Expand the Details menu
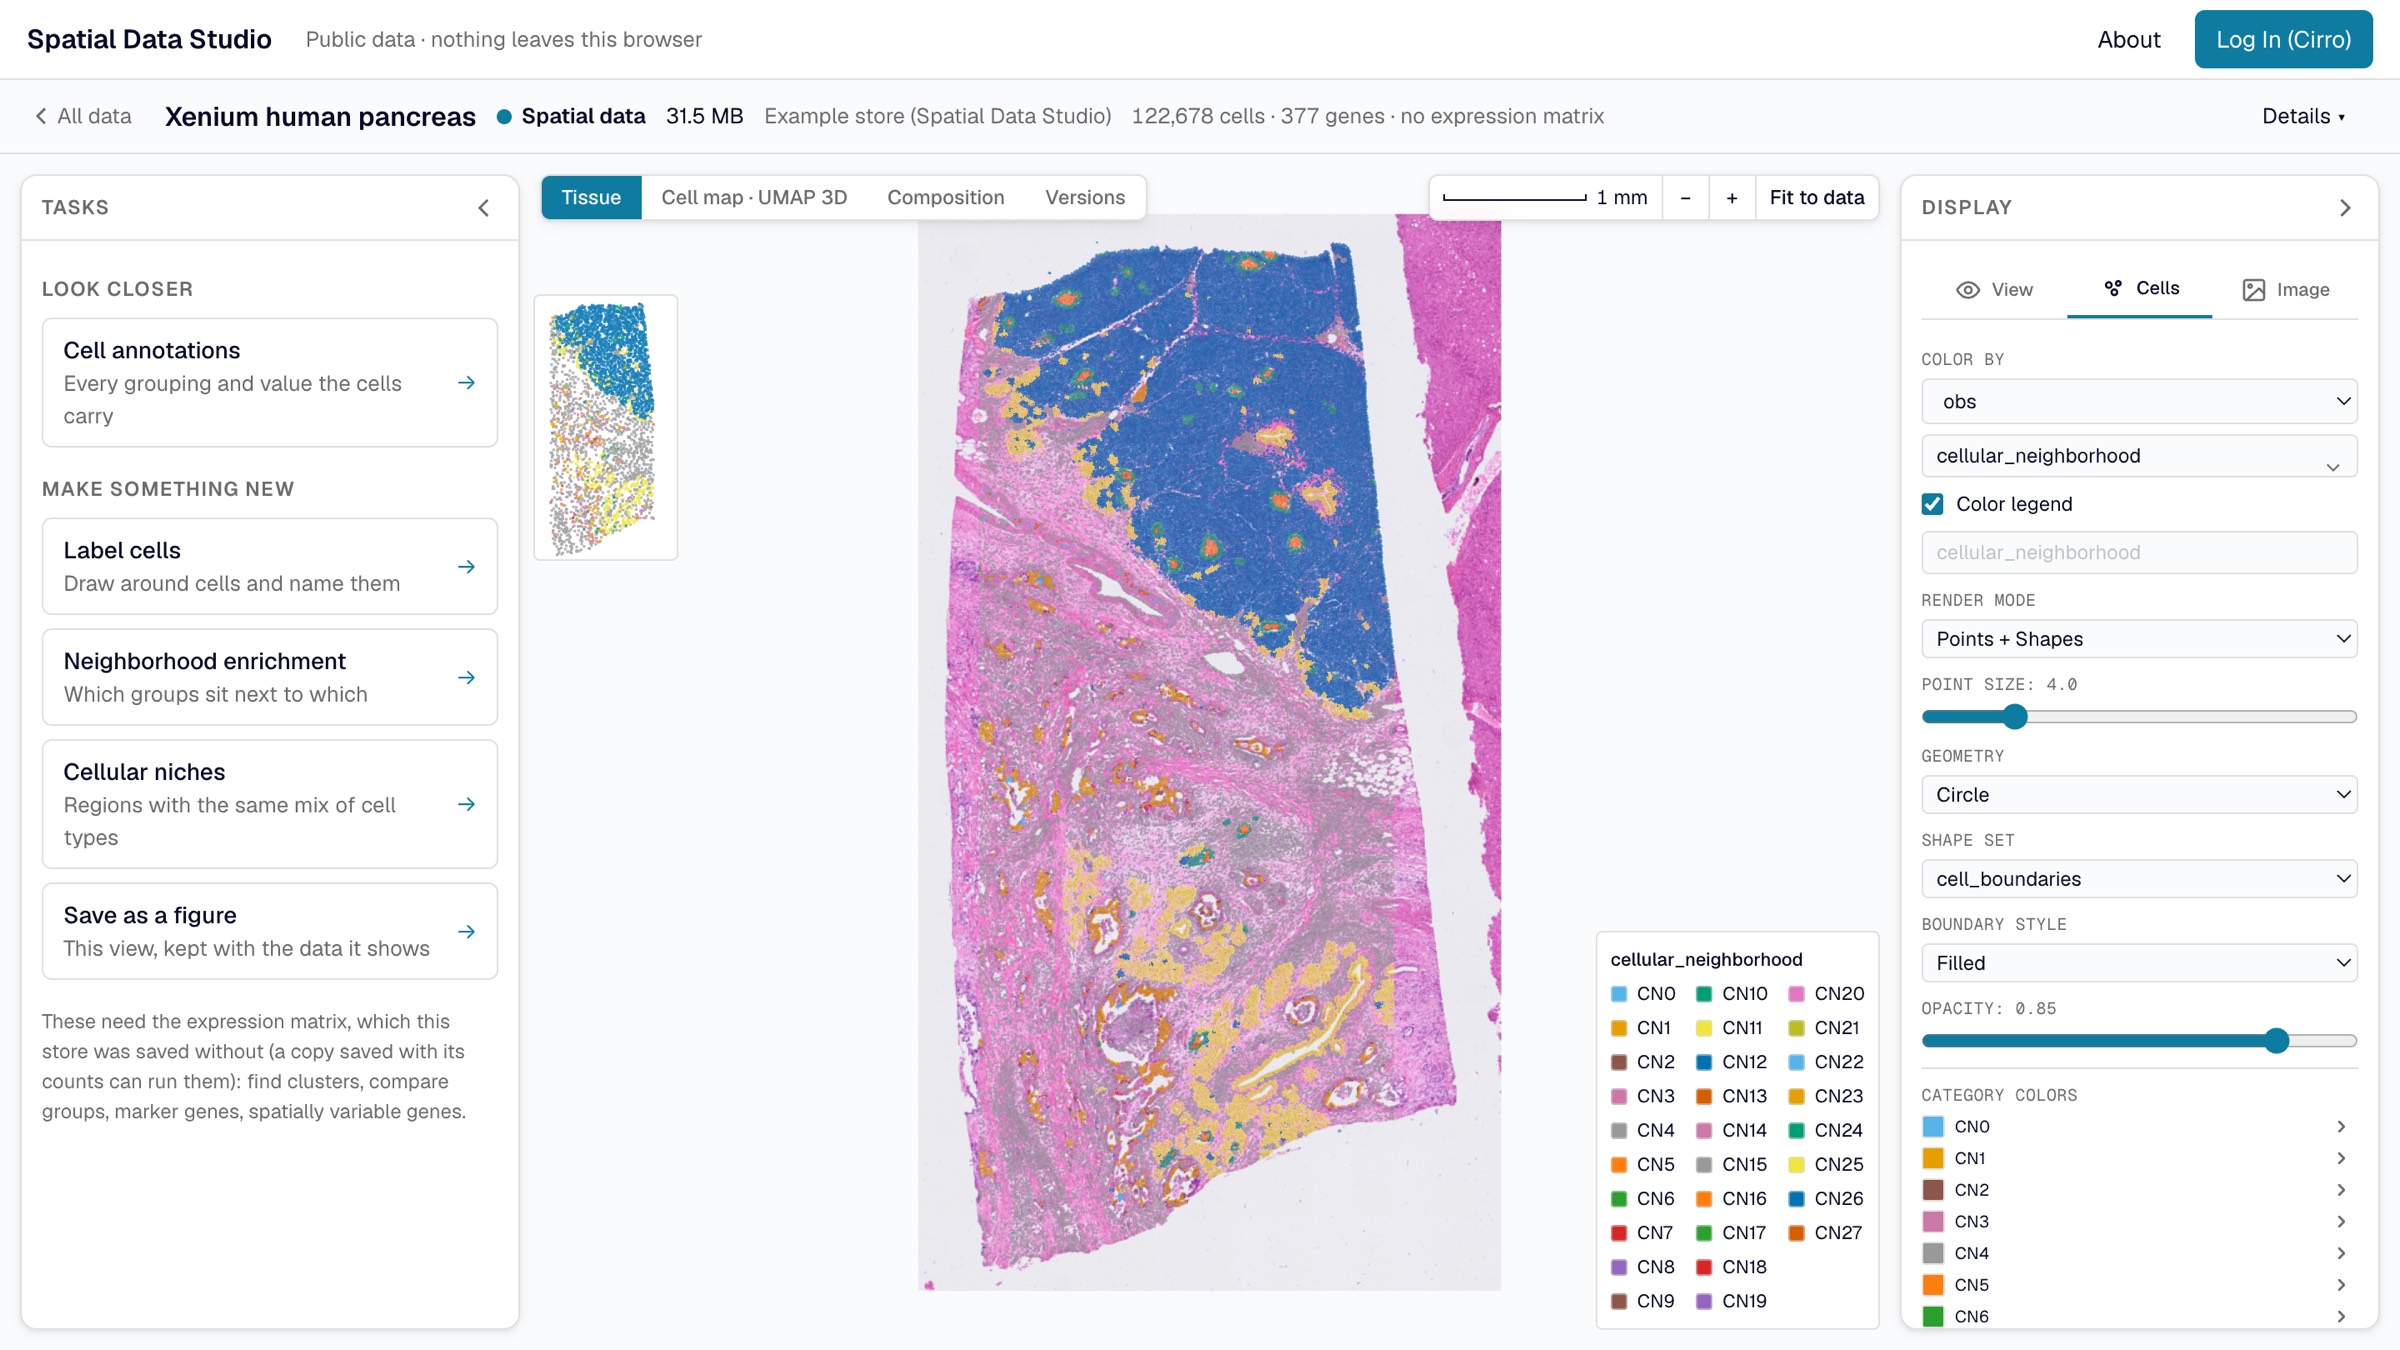Viewport: 2400px width, 1350px height. 2303,116
